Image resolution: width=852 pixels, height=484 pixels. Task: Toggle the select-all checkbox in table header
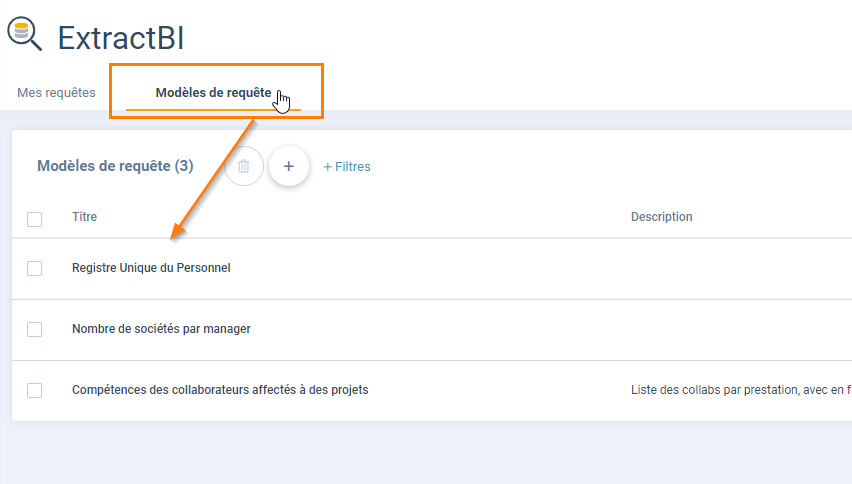click(35, 218)
